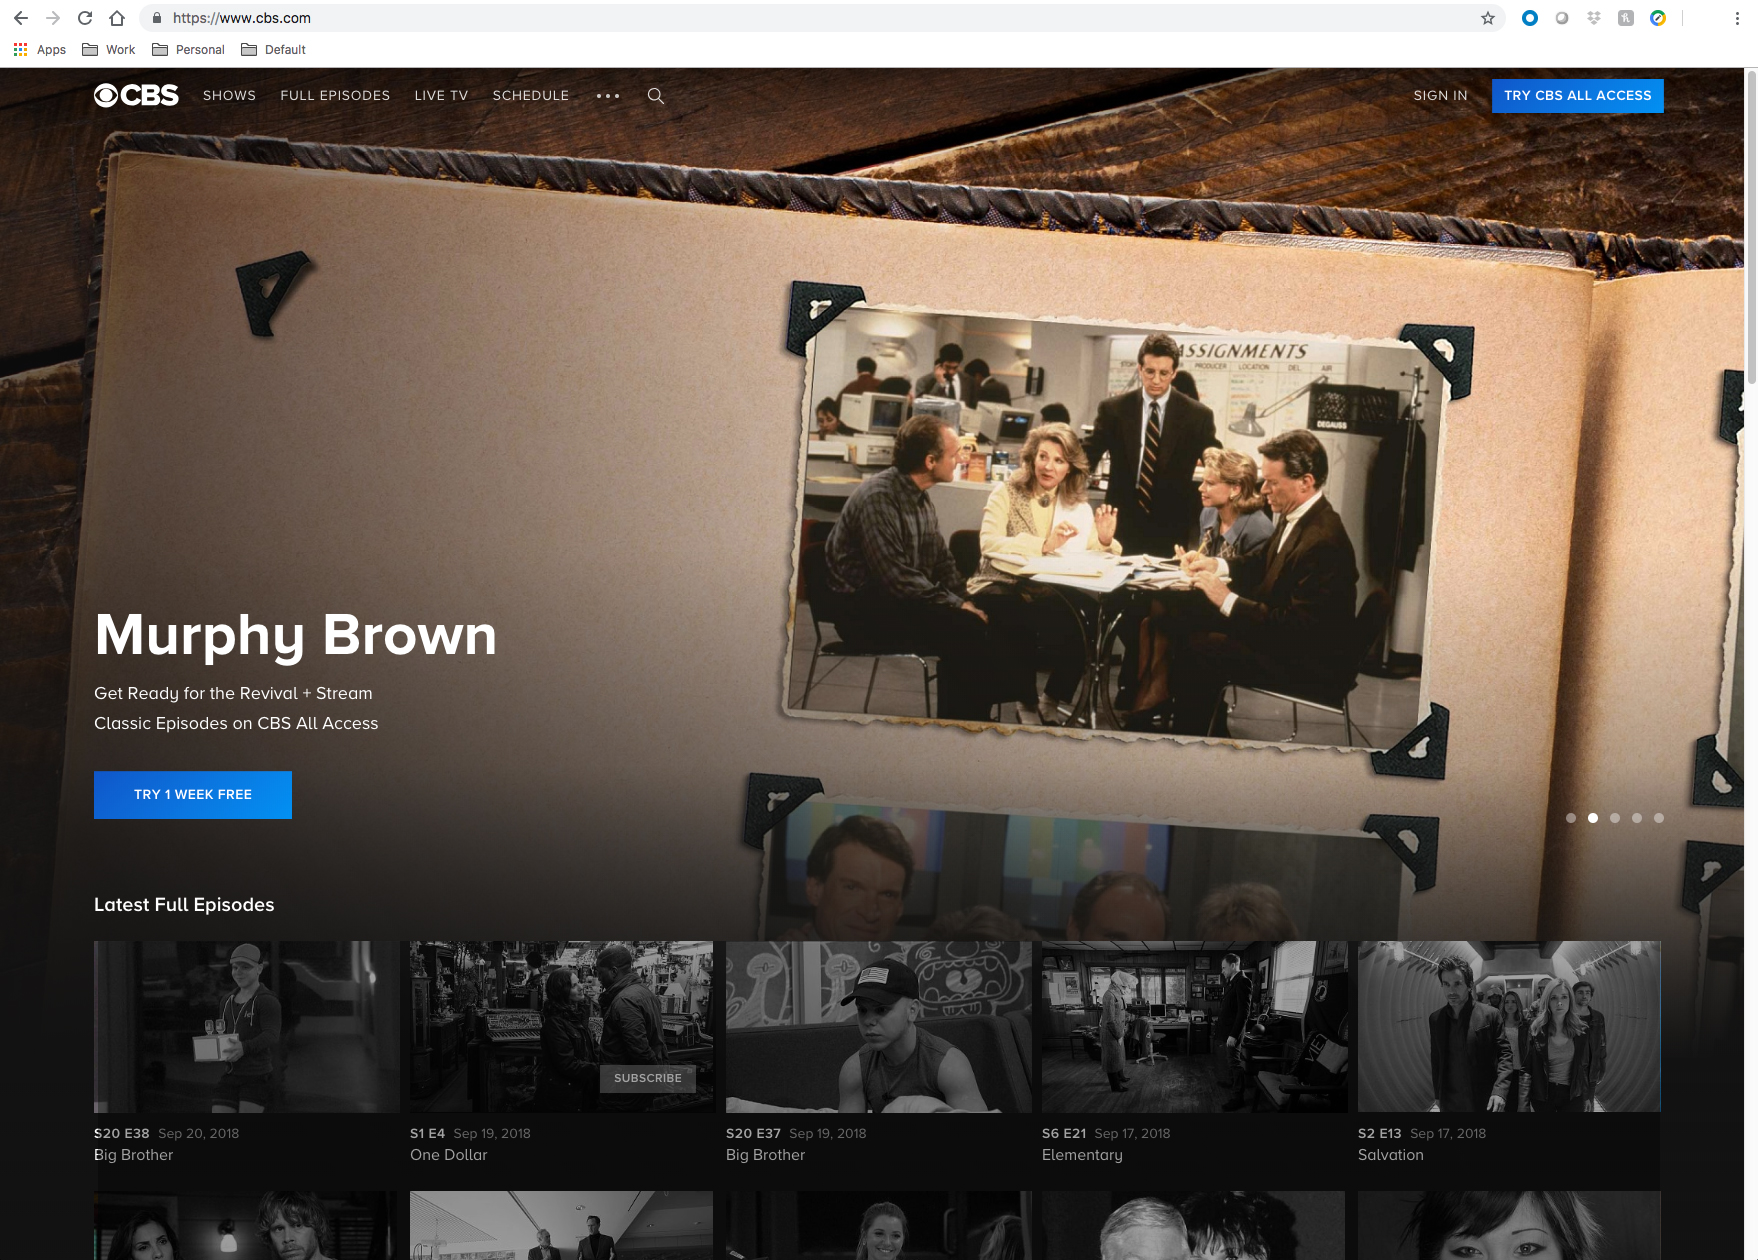Screen dimensions: 1758x1260
Task: Click the Sign In link
Action: coord(1440,95)
